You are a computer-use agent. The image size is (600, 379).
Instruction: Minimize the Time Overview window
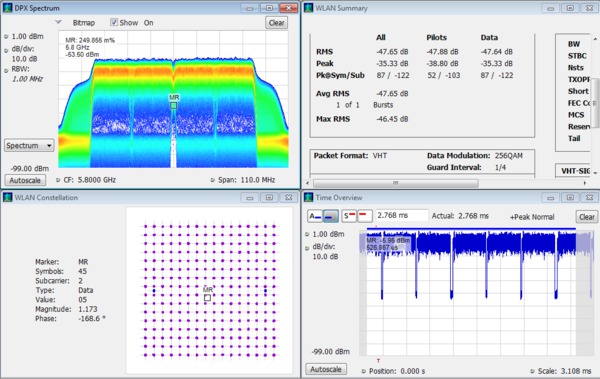[550, 198]
